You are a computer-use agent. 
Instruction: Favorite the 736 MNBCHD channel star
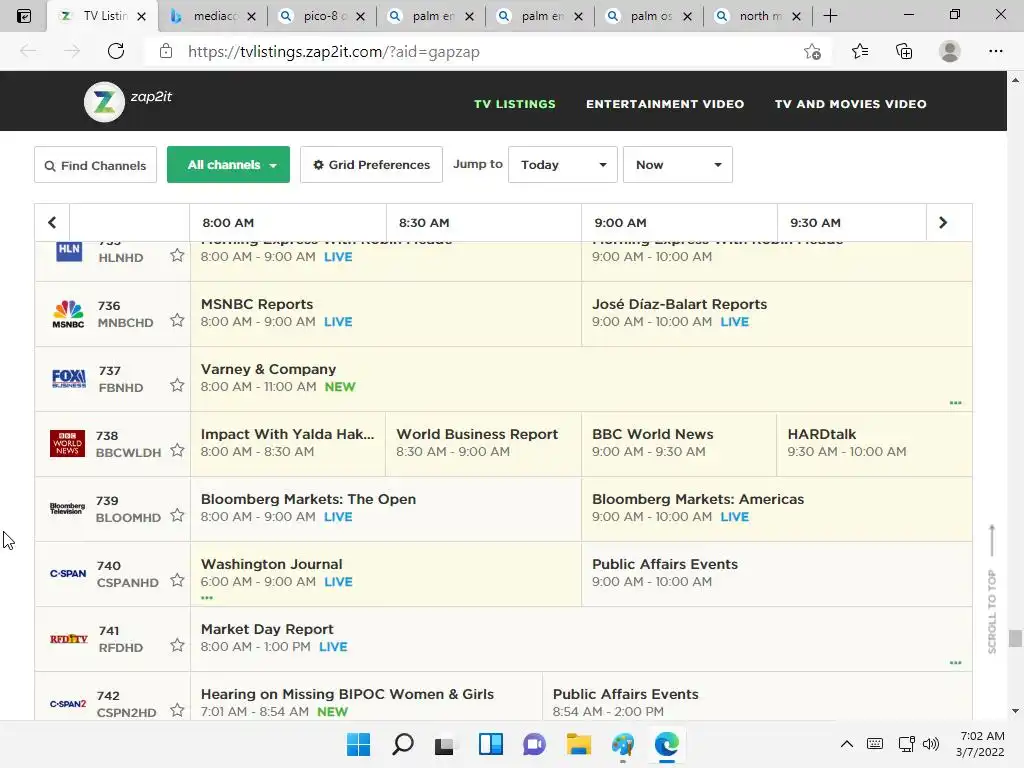click(177, 320)
